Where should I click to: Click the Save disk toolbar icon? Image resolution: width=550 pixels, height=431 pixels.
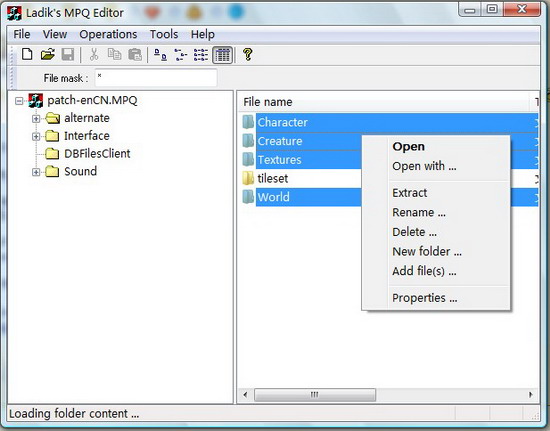pyautogui.click(x=68, y=55)
